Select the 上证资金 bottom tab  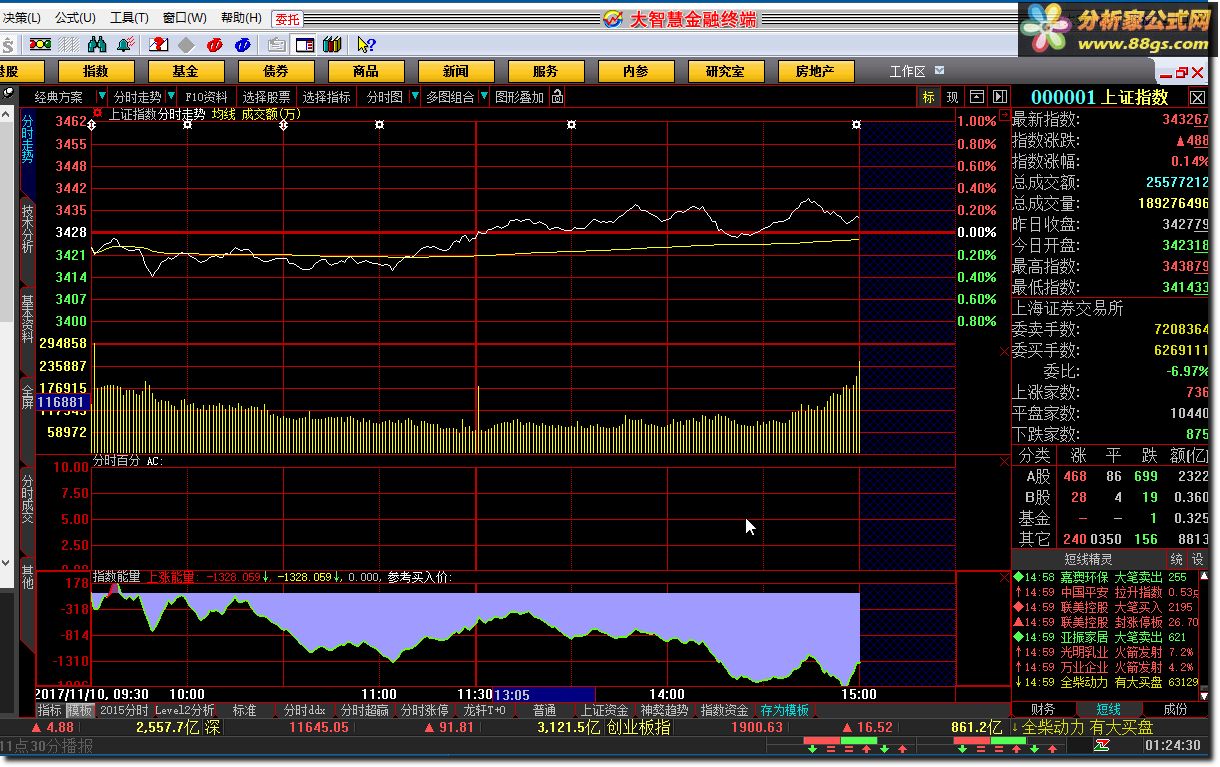point(604,710)
